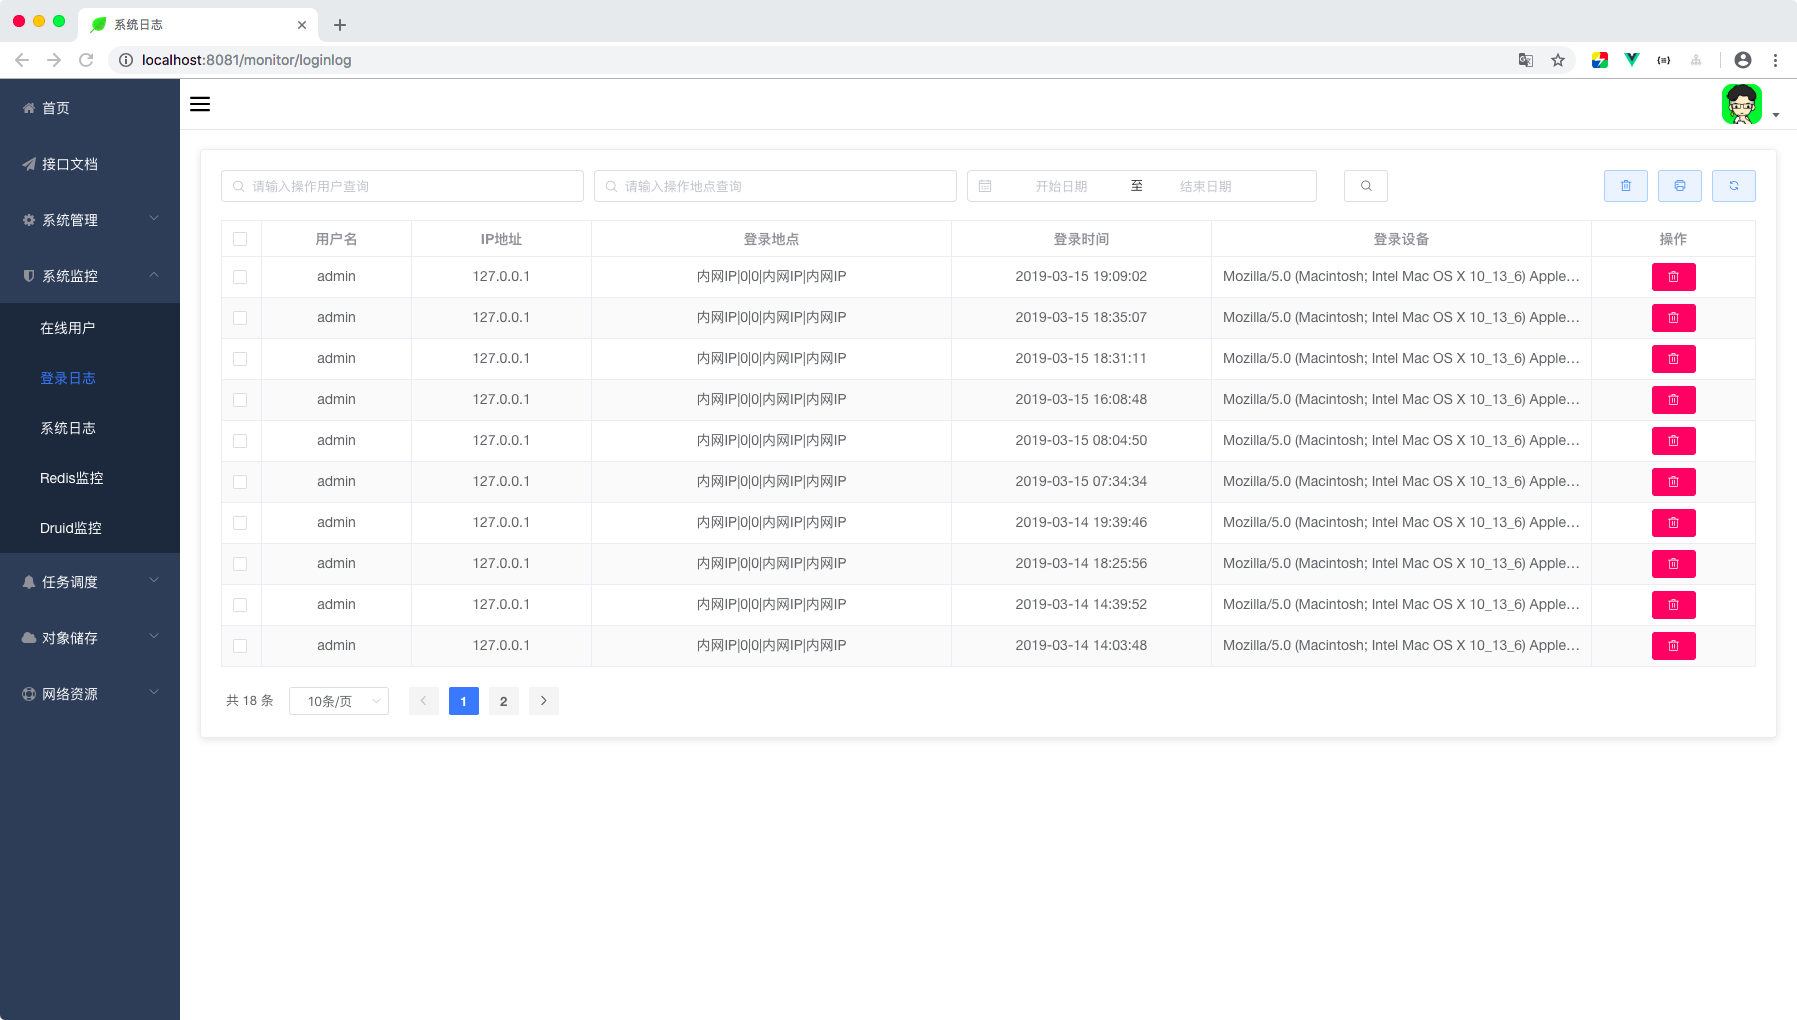
Task: Open 系统日志 submenu item
Action: point(90,428)
